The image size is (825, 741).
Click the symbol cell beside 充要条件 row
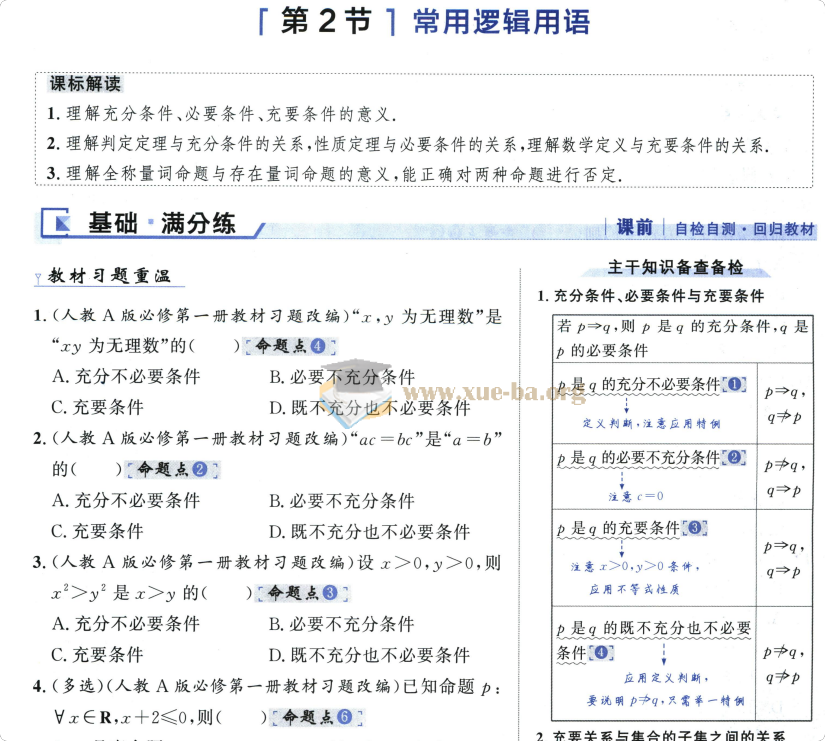click(785, 558)
